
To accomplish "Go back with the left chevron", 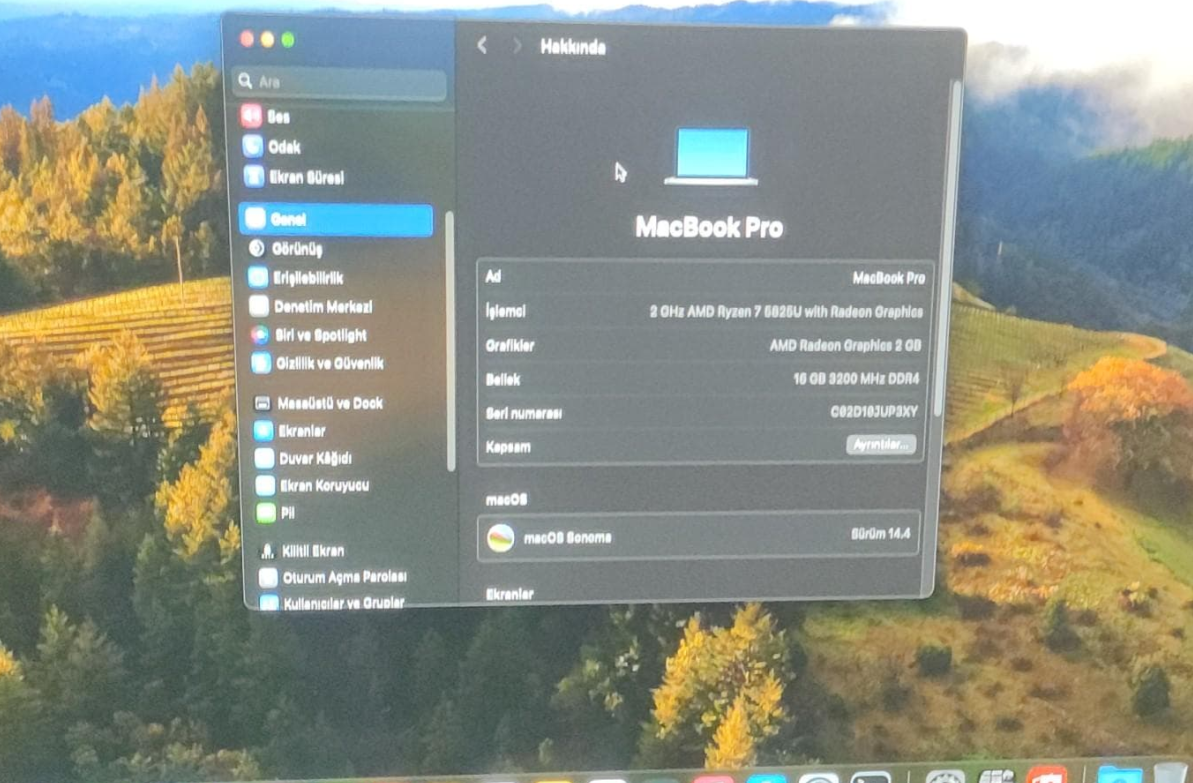I will 482,46.
